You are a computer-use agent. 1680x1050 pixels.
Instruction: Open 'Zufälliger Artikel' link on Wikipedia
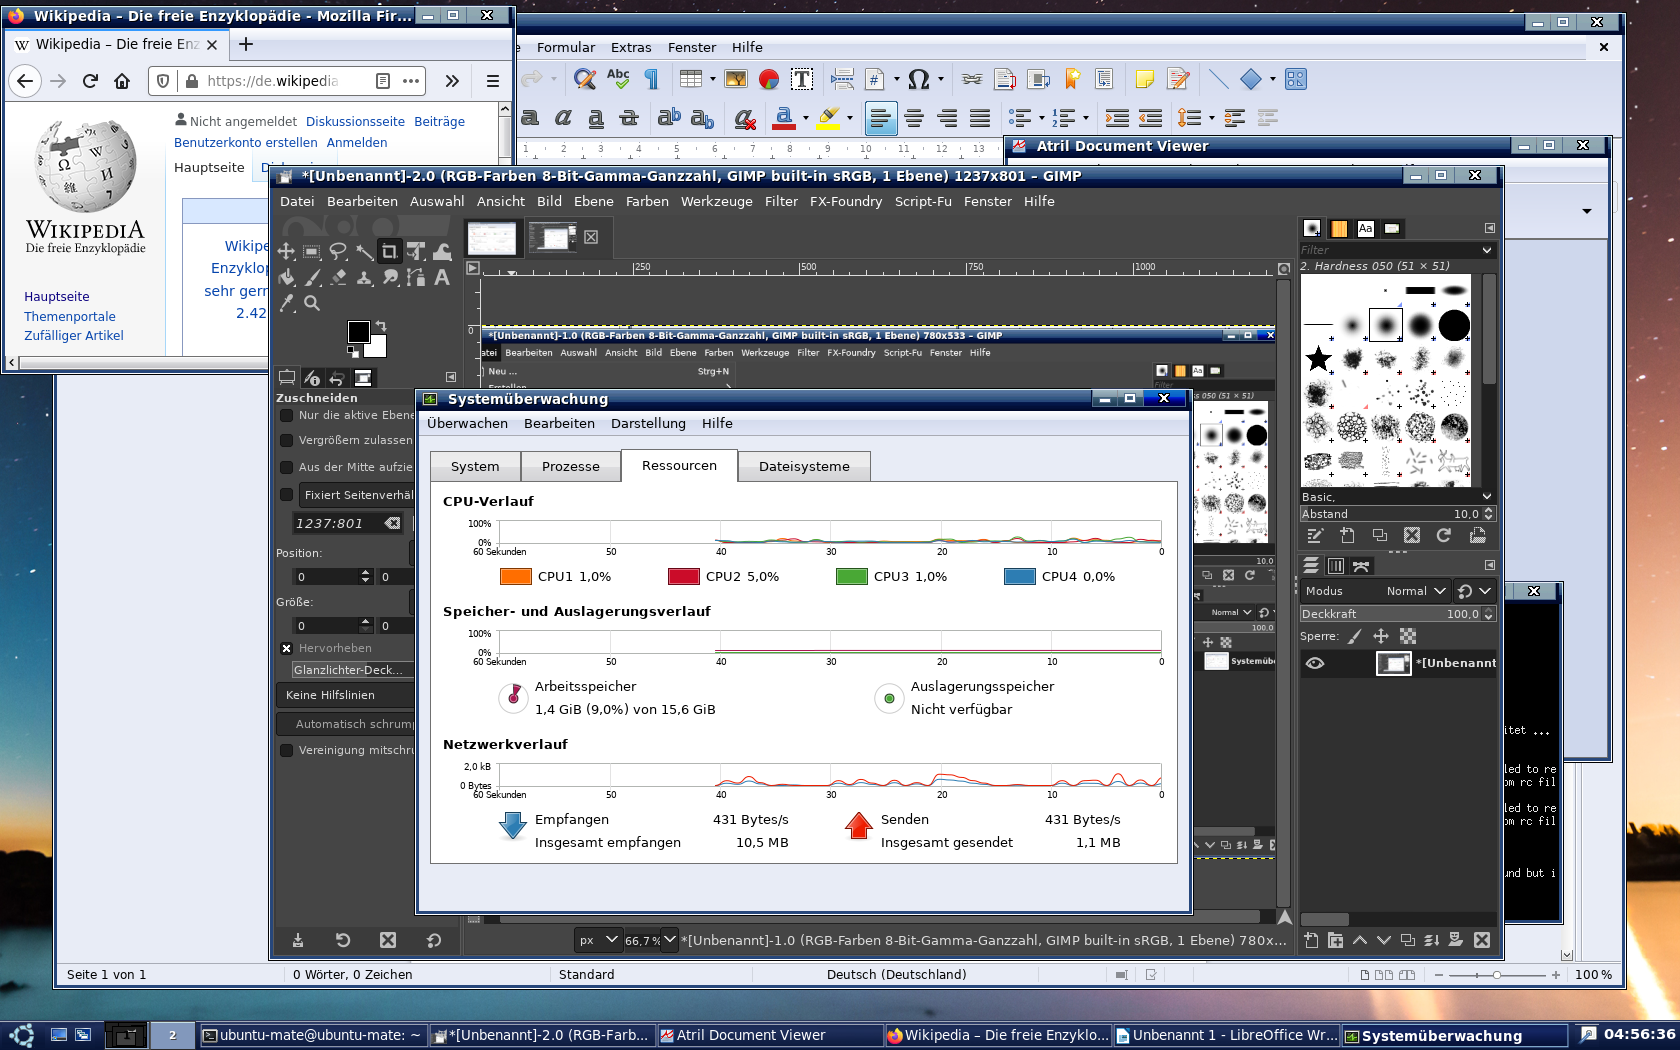pos(74,336)
